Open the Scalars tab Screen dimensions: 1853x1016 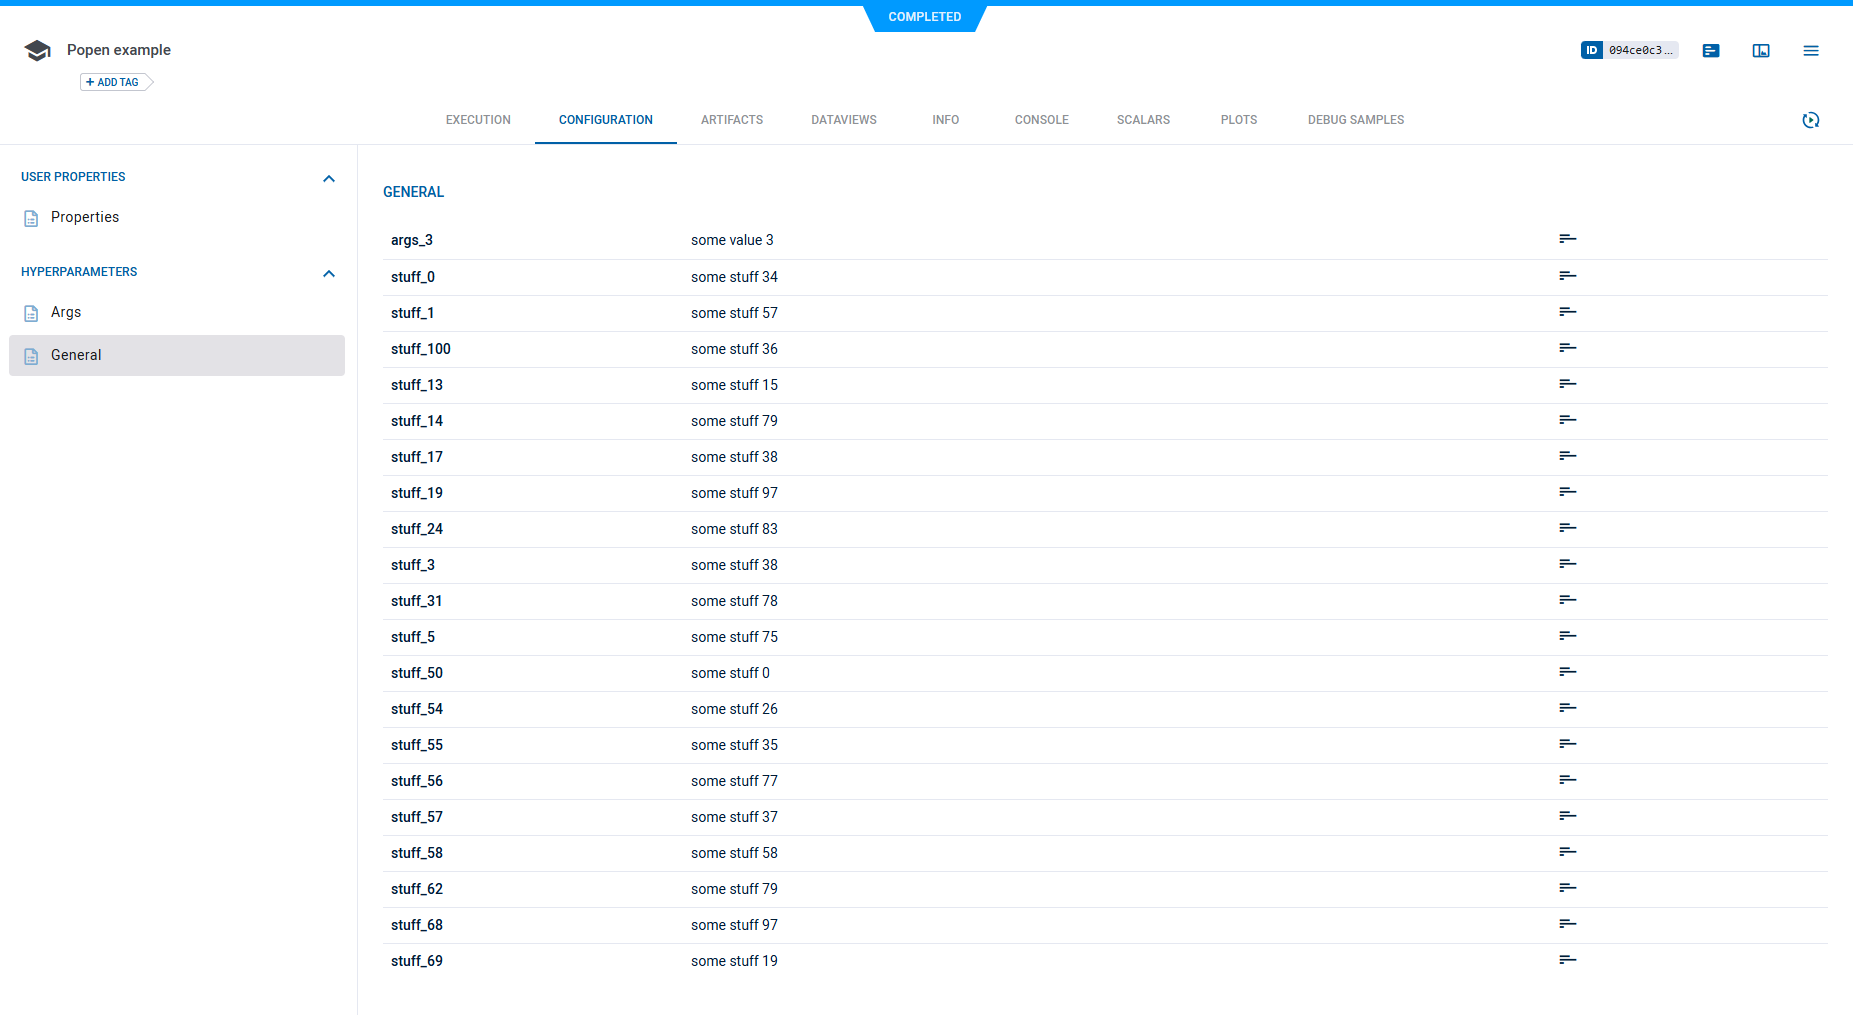(x=1142, y=120)
